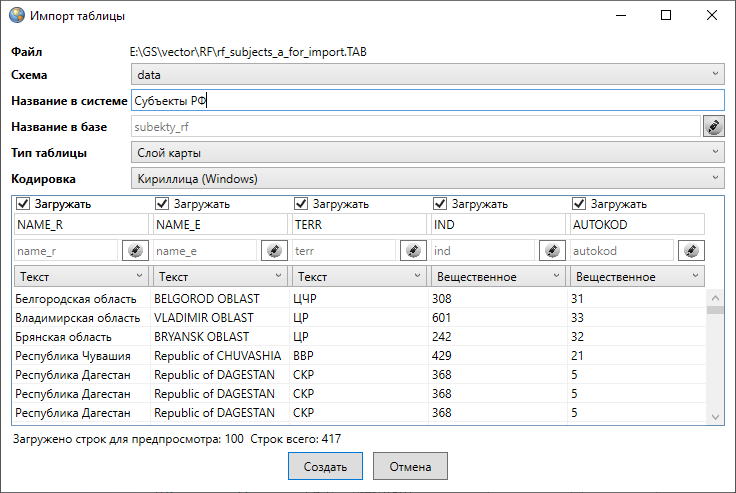The height and width of the screenshot is (493, 736).
Task: Disable 'Загружать' for AUTOKOD column
Action: (580, 204)
